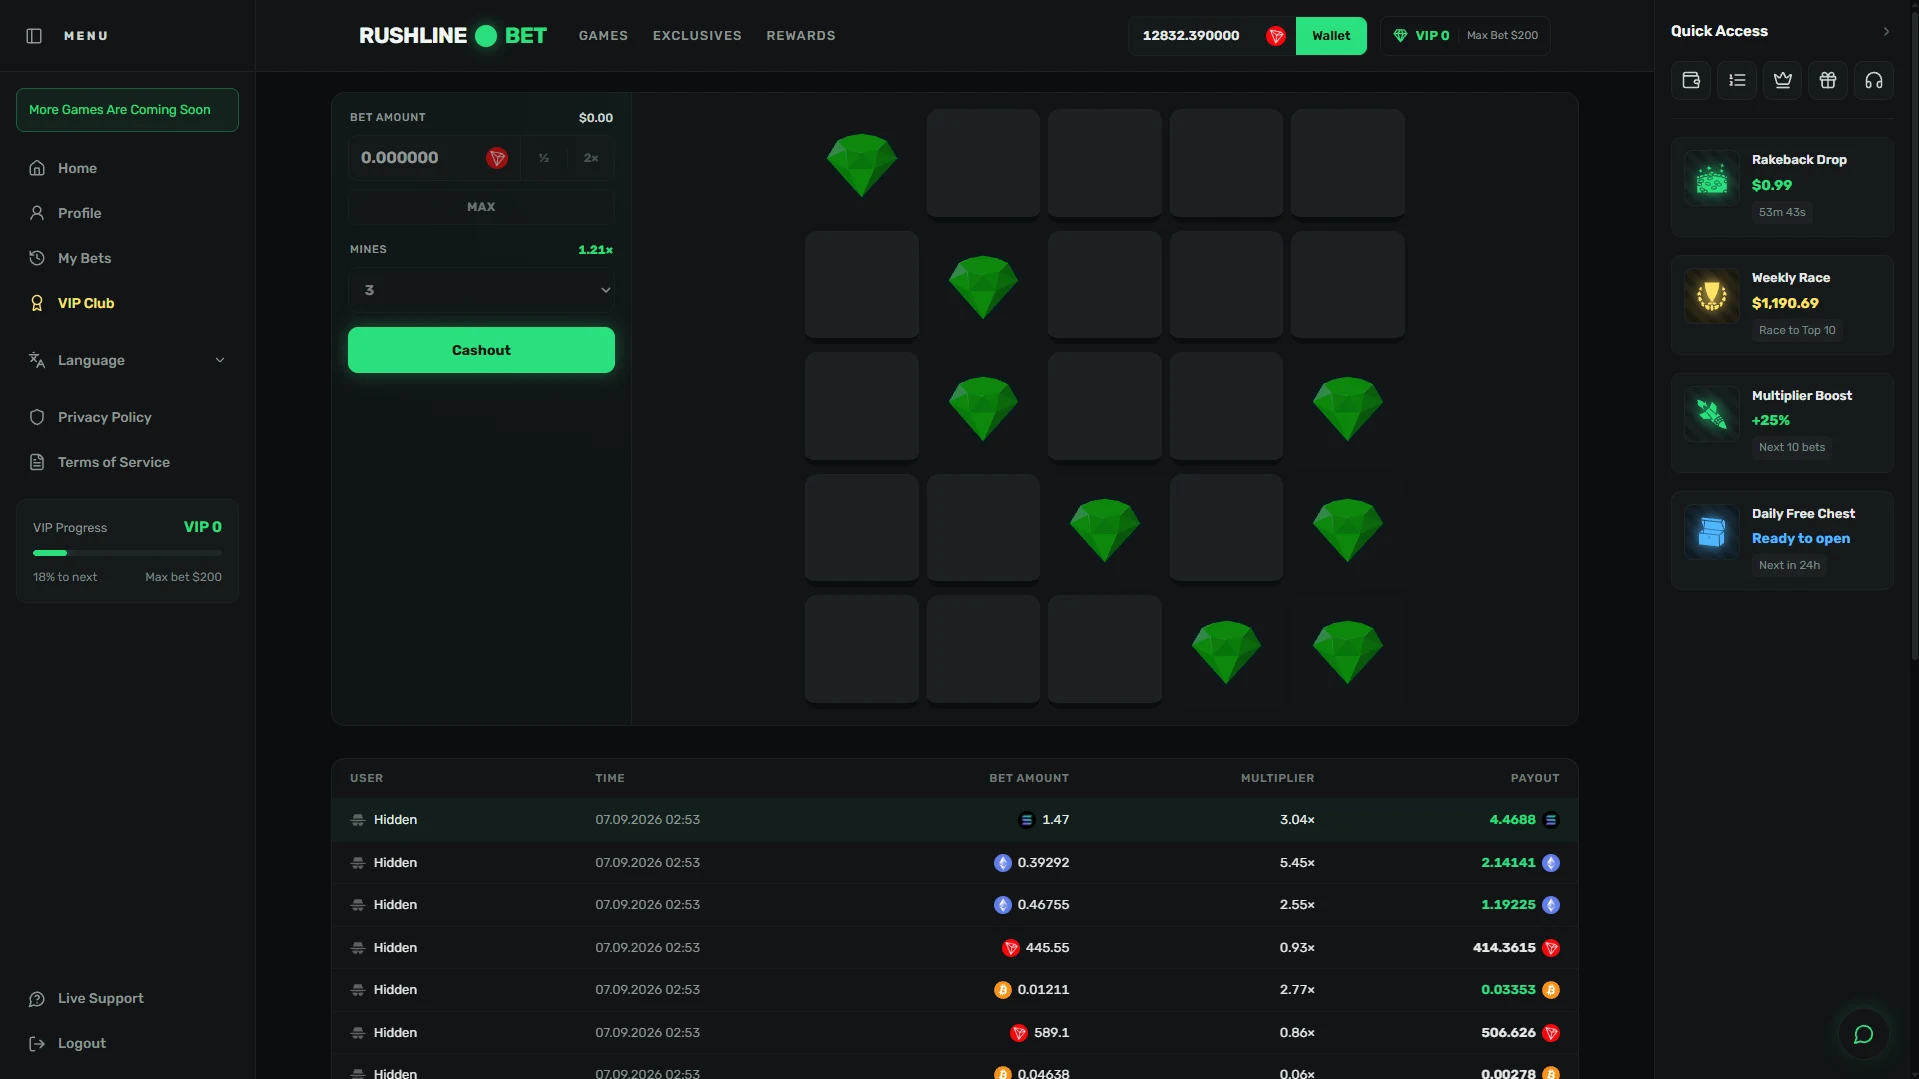
Task: Click Logout
Action: [x=81, y=1043]
